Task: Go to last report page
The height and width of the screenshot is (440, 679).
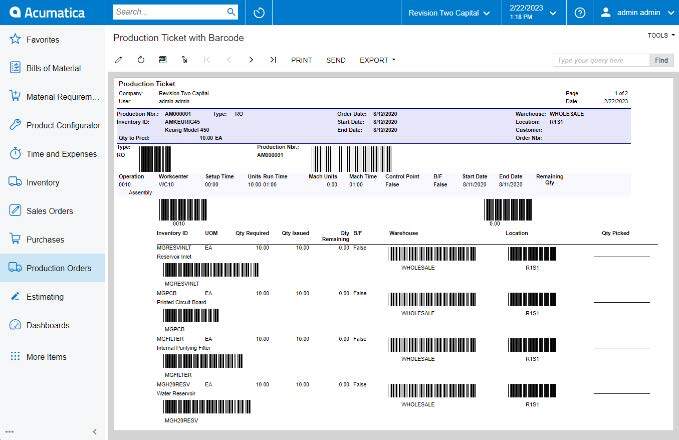Action: [273, 60]
